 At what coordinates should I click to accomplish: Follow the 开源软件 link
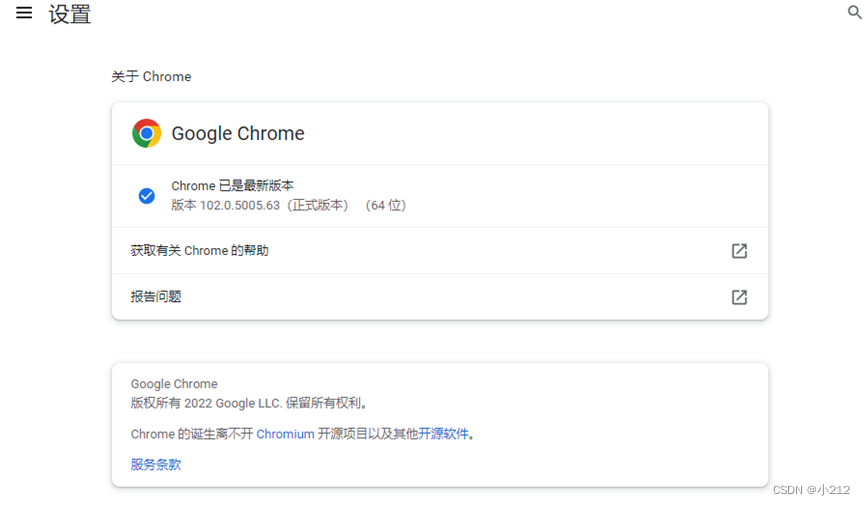click(x=443, y=434)
